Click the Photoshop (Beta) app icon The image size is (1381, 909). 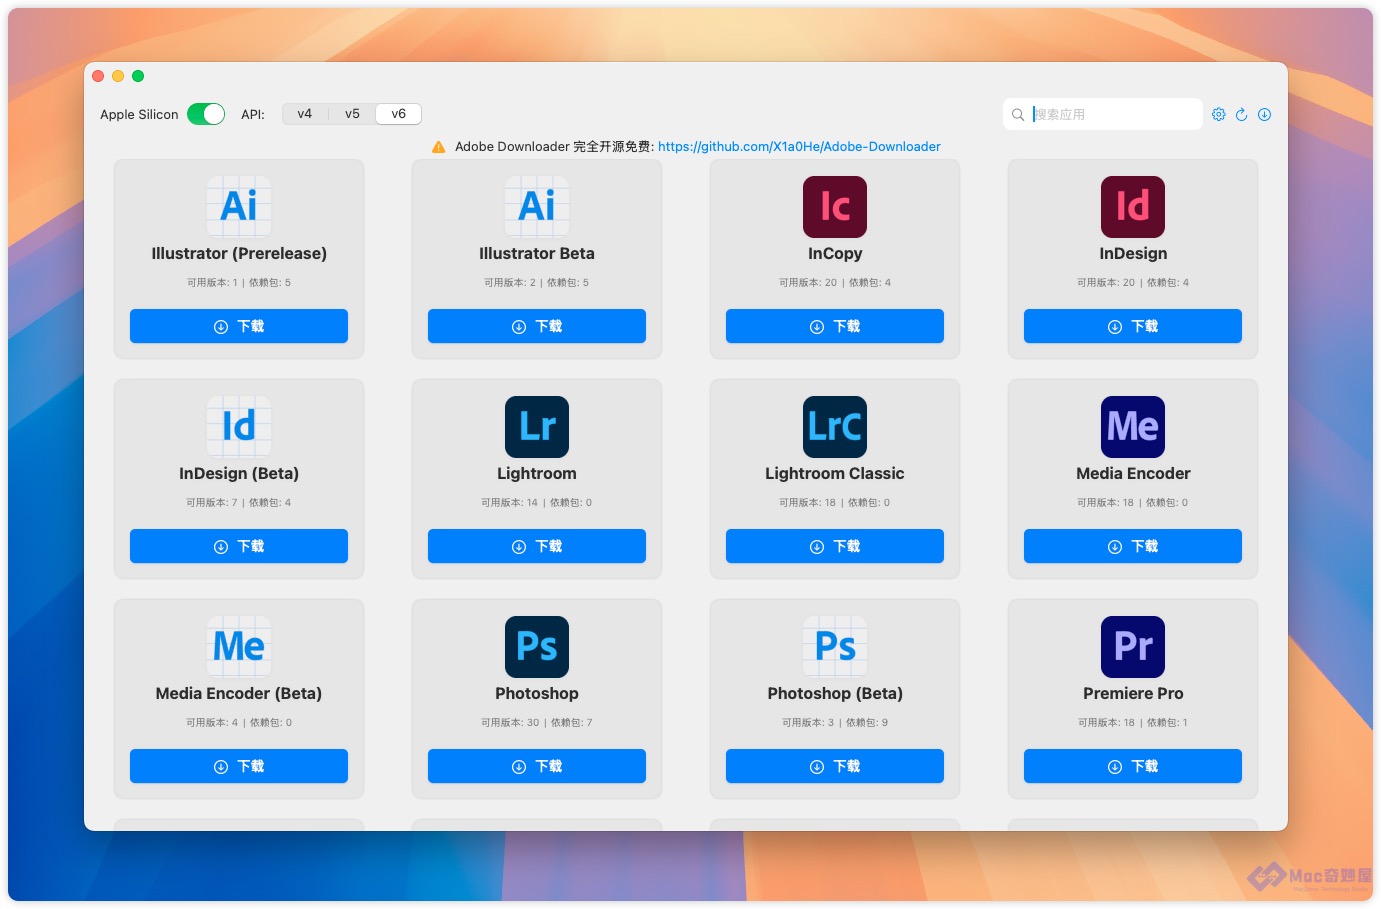pos(835,647)
